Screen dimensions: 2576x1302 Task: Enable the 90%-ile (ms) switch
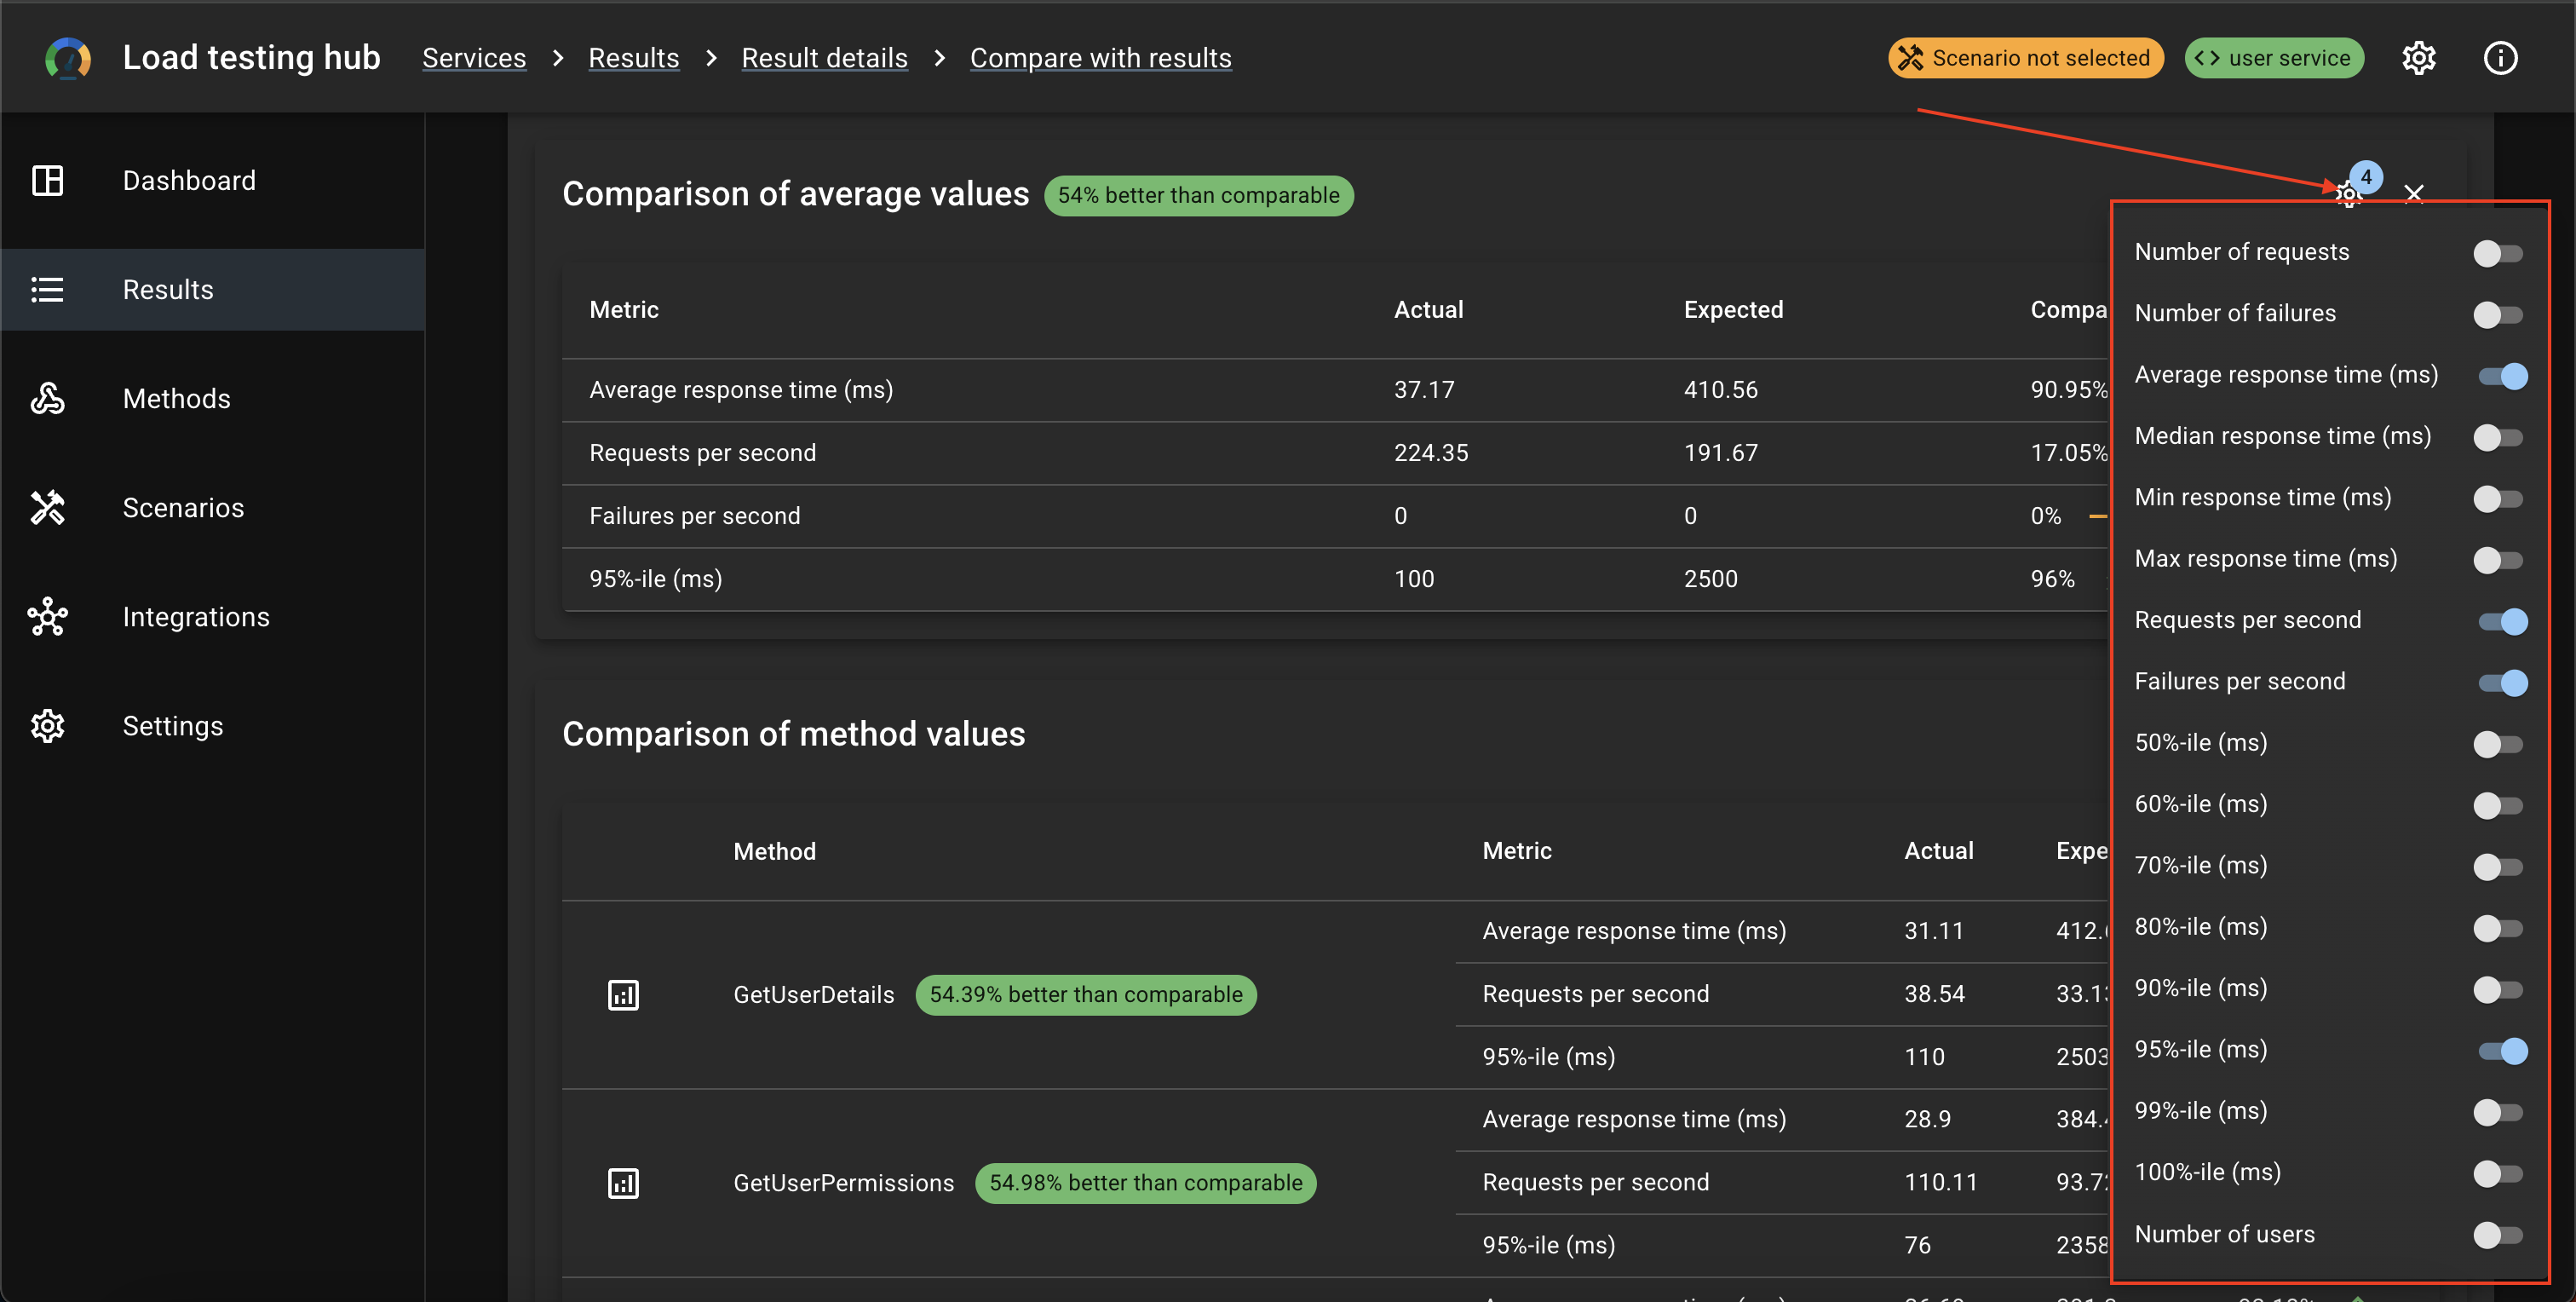[x=2498, y=989]
